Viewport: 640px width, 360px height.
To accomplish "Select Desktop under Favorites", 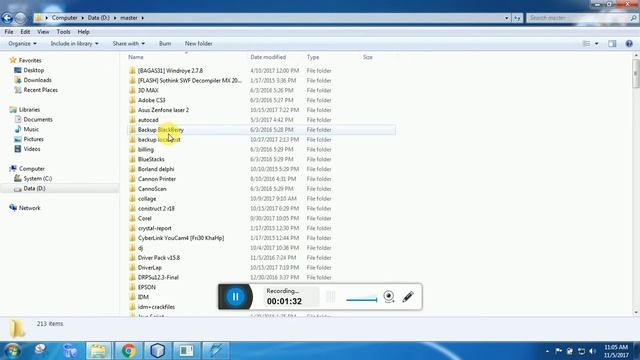I will [x=33, y=70].
